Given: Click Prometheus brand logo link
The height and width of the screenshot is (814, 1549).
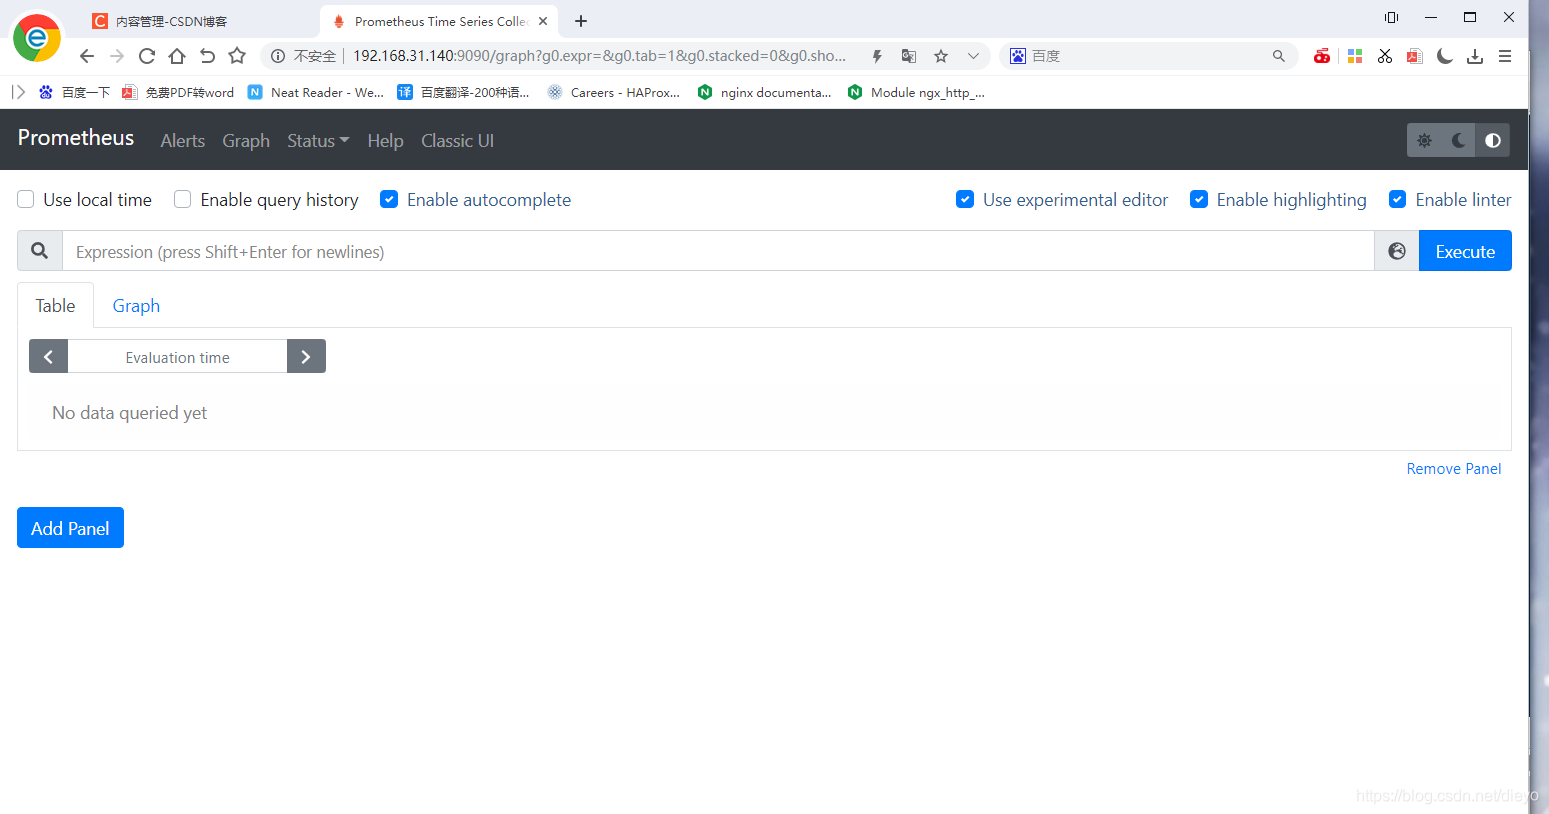Looking at the screenshot, I should coord(76,138).
